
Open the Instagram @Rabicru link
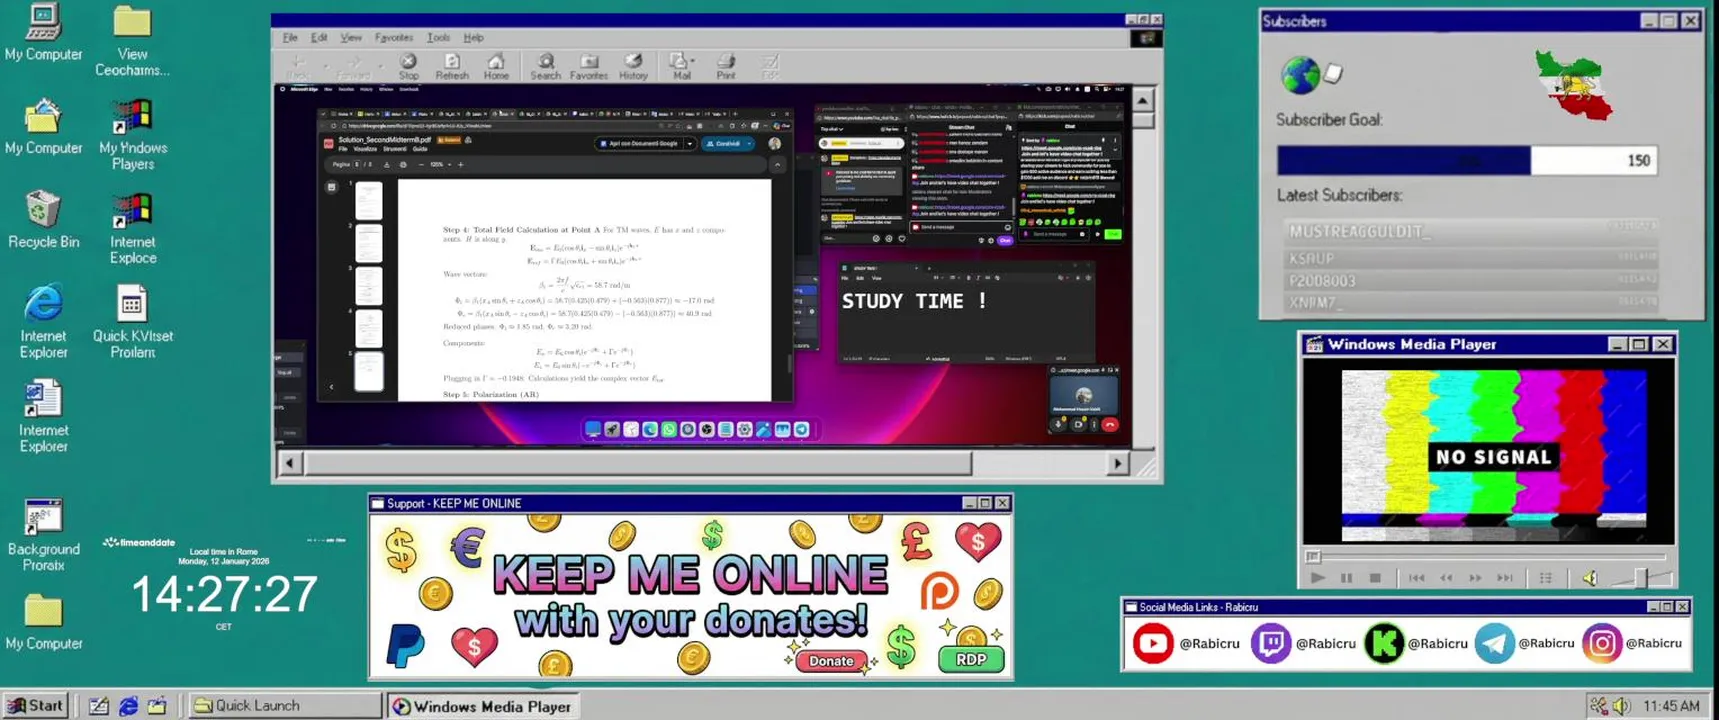1632,643
